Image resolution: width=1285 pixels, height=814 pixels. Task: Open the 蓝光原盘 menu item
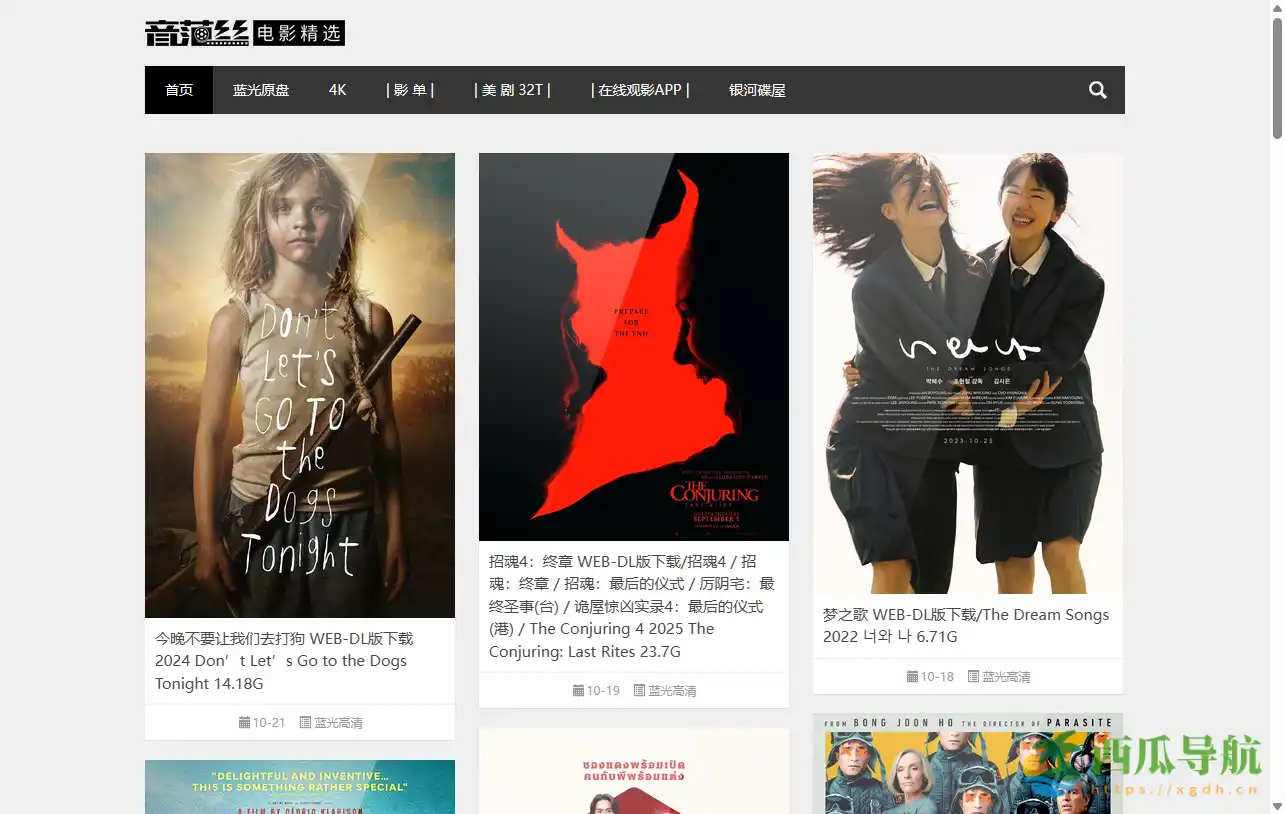click(261, 90)
